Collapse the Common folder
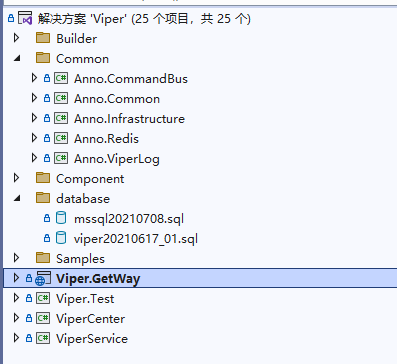This screenshot has height=364, width=397. coord(17,59)
